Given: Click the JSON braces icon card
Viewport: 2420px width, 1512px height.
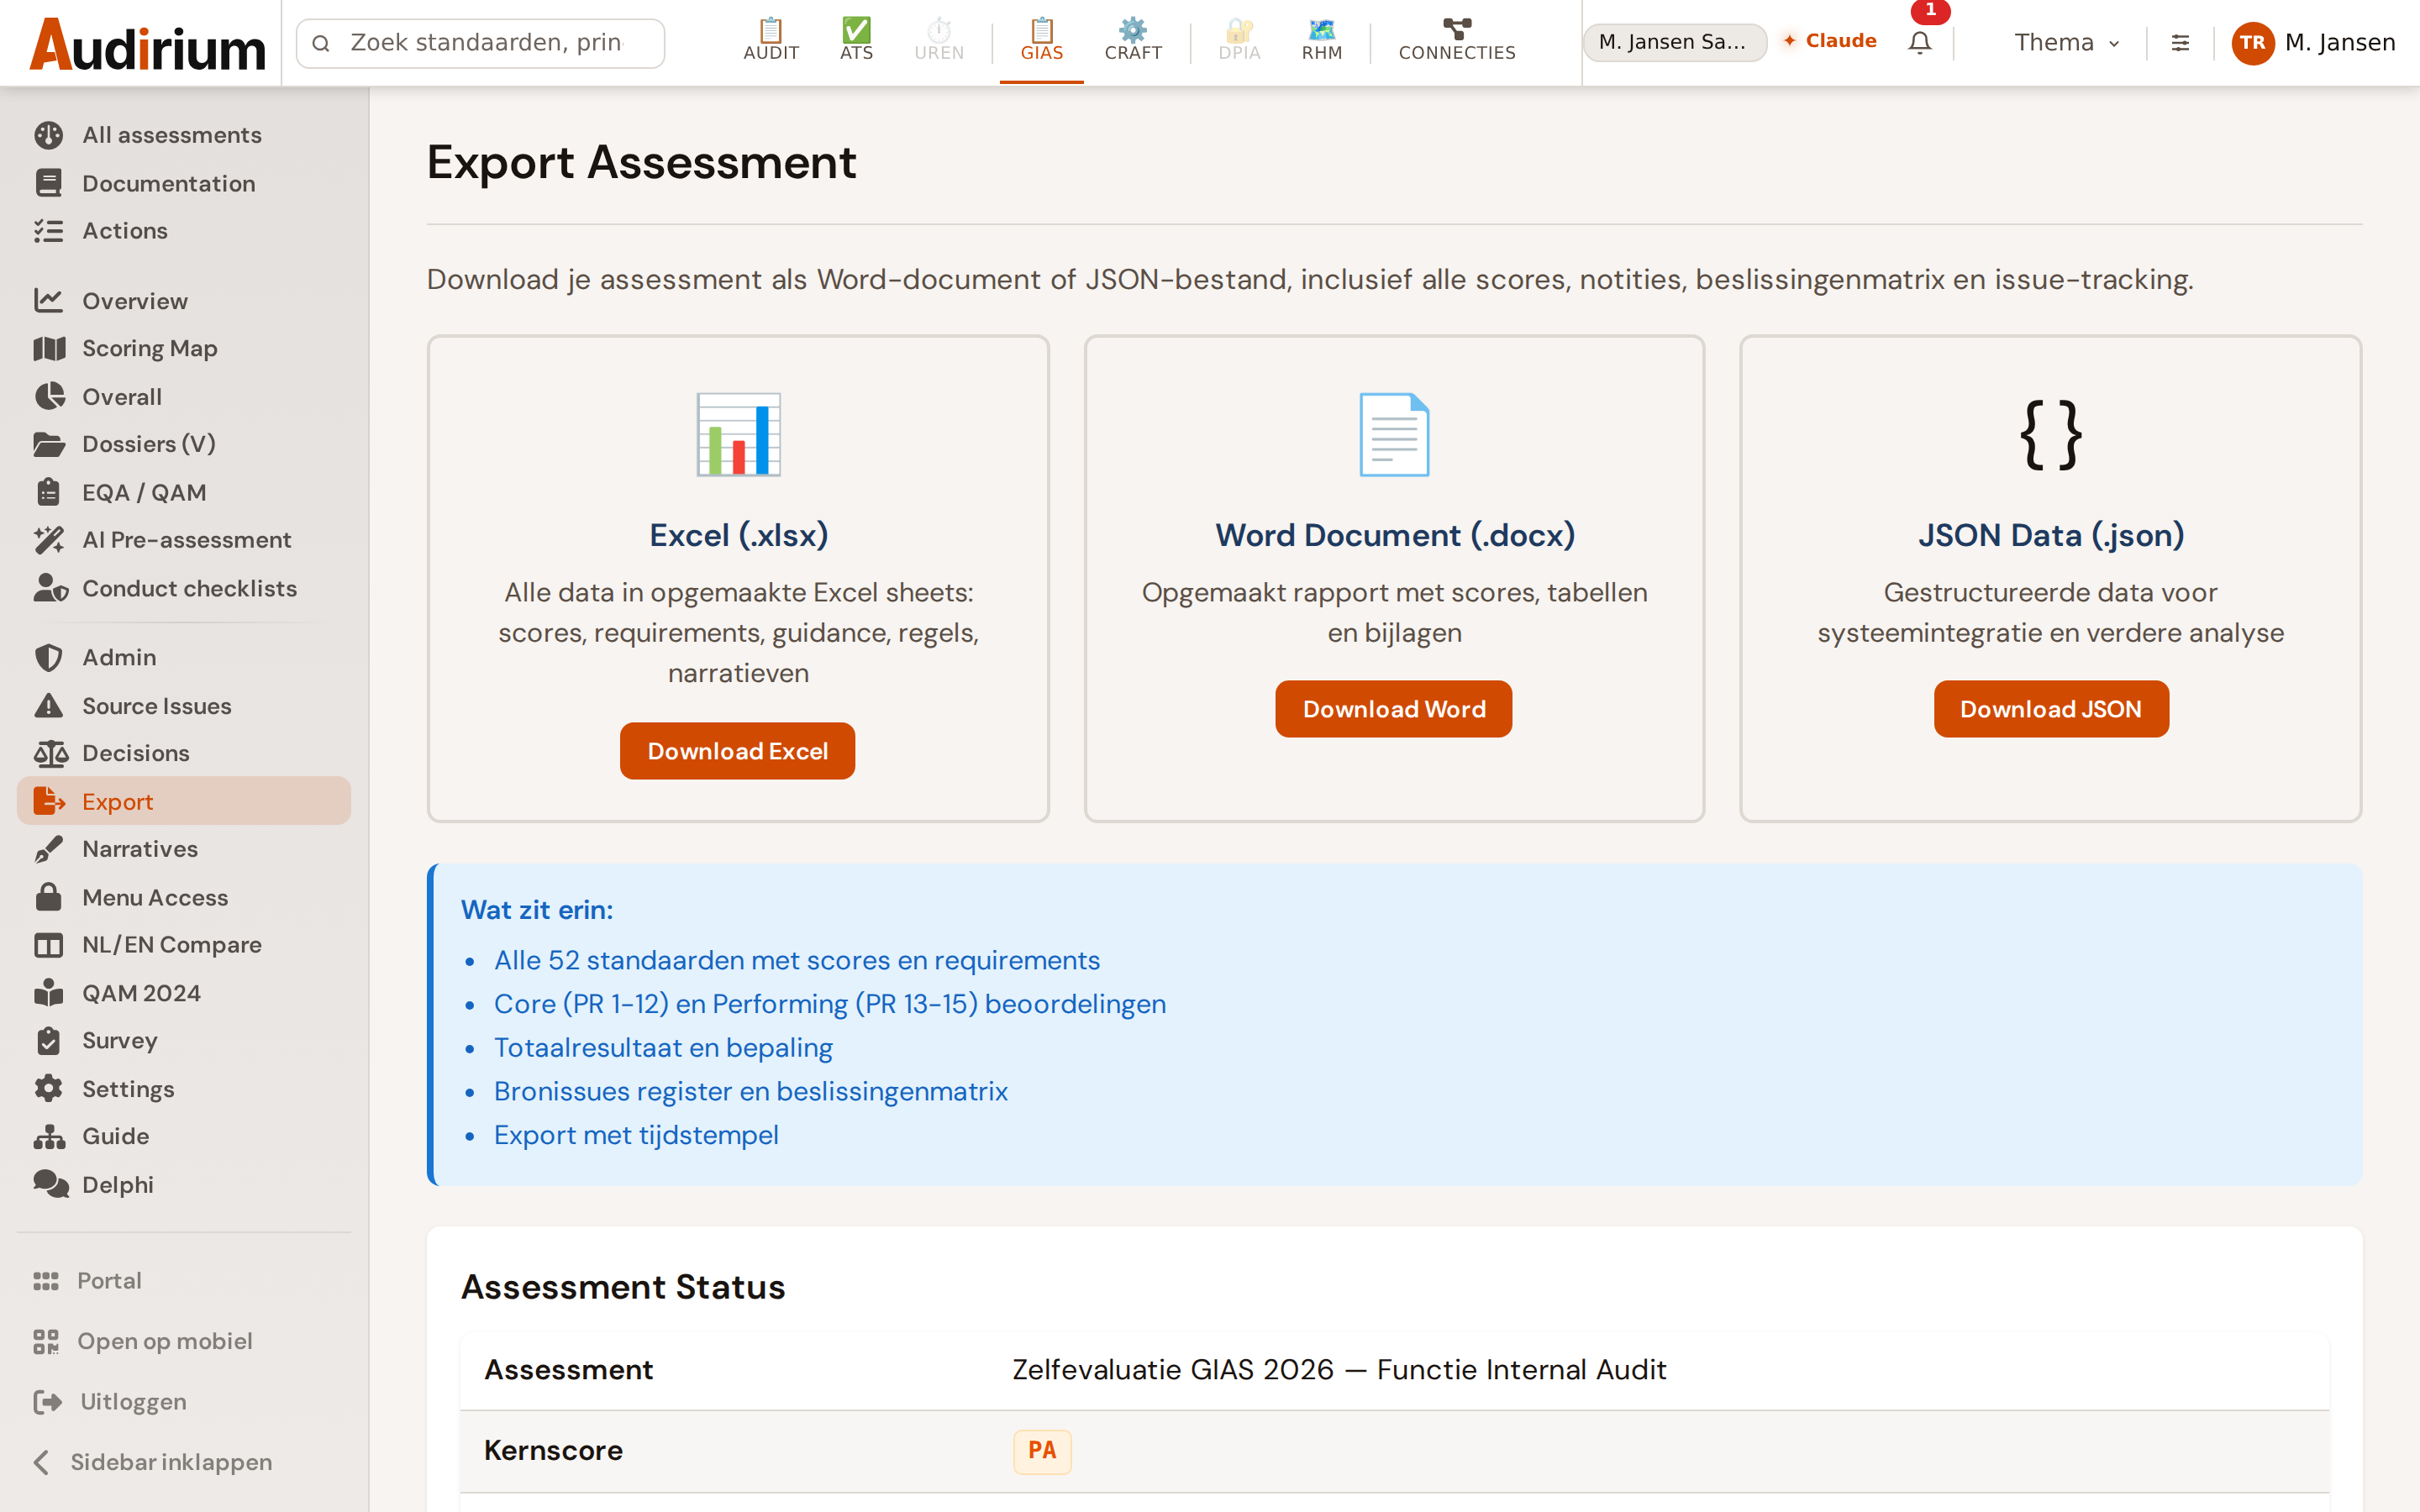Looking at the screenshot, I should (2050, 435).
